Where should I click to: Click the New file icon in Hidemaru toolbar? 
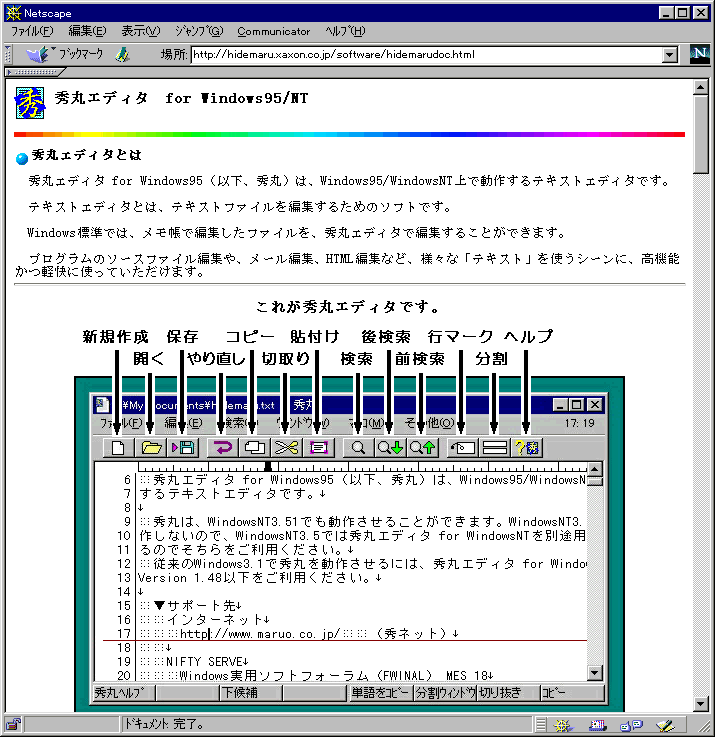(119, 448)
